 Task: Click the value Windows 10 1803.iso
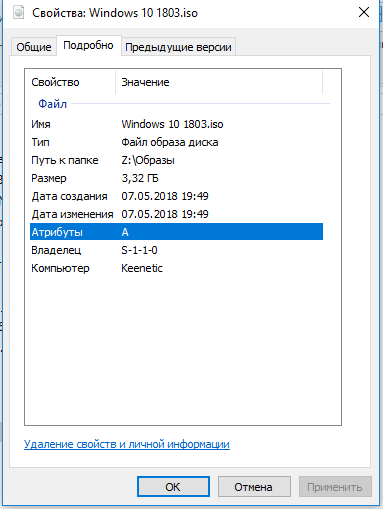172,124
